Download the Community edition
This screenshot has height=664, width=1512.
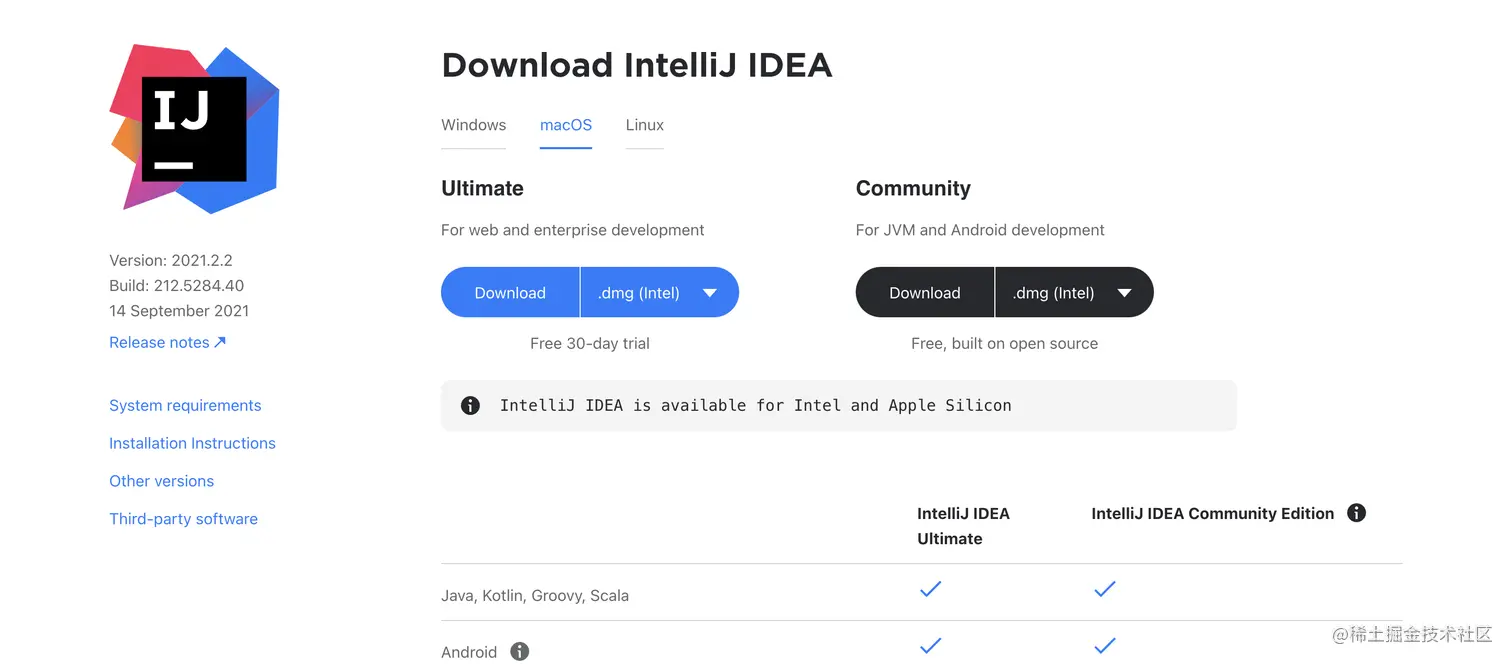(x=925, y=293)
